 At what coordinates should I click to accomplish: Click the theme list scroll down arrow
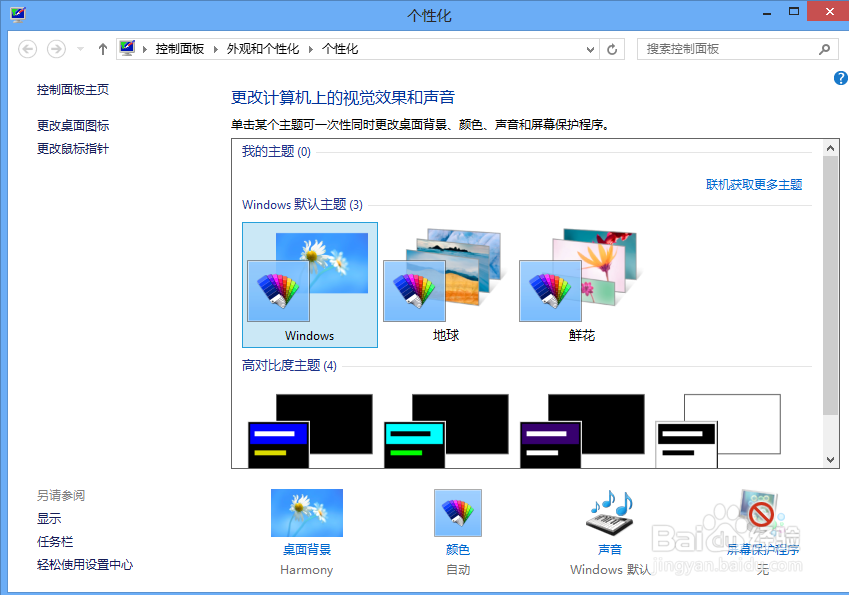831,460
